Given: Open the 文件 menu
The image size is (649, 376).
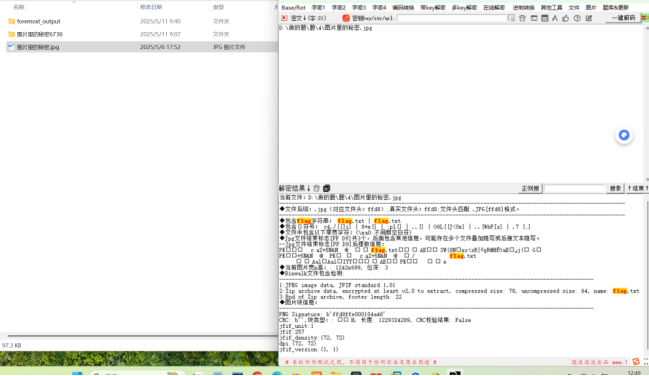Looking at the screenshot, I should [574, 7].
